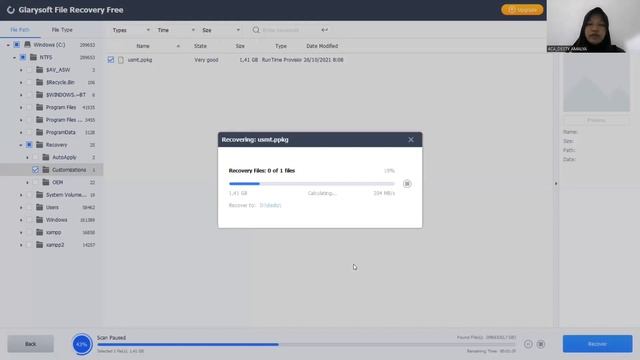
Task: Expand the $AV_ASW folder
Action: point(21,70)
